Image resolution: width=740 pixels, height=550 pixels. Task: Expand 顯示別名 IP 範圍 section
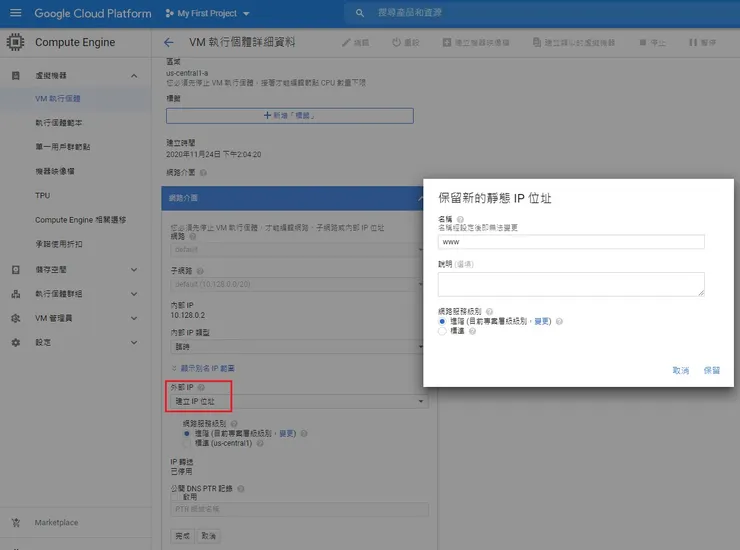[x=203, y=368]
